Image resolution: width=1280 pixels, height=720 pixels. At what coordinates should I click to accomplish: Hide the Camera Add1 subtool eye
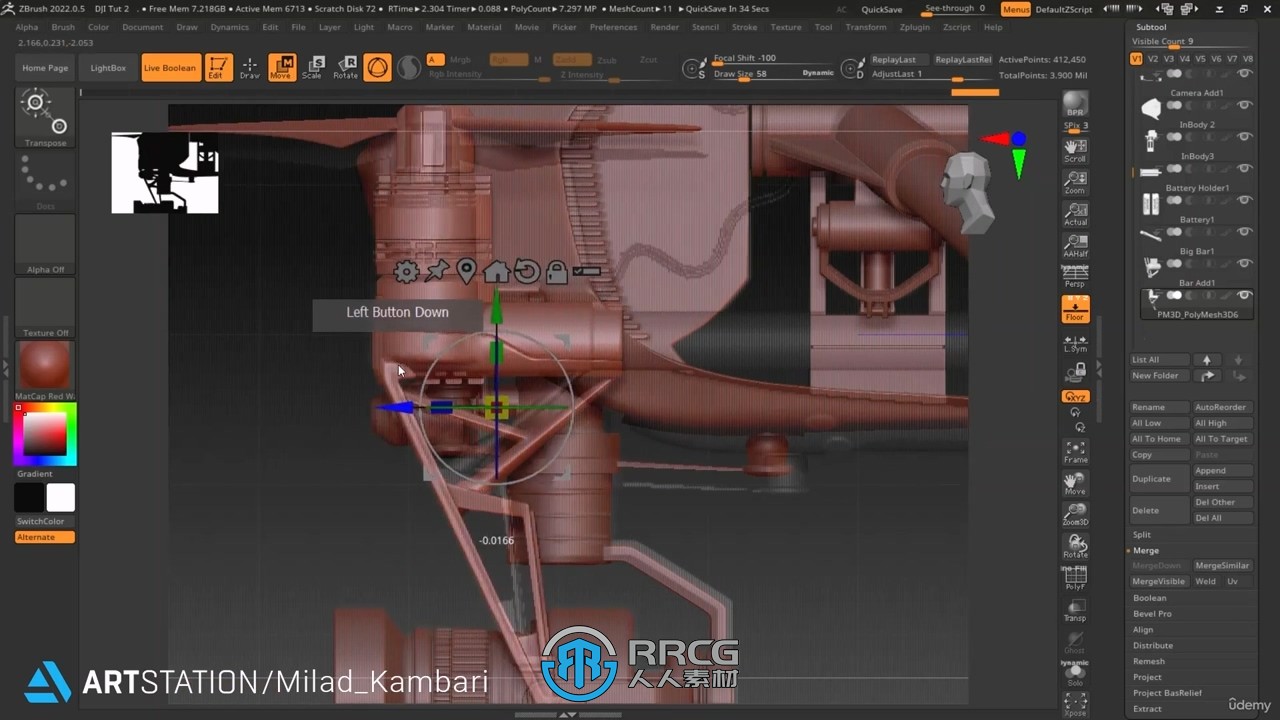1245,74
